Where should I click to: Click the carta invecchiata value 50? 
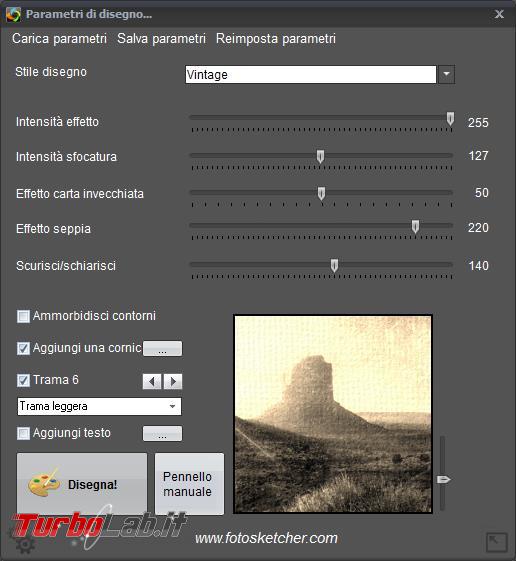click(482, 193)
